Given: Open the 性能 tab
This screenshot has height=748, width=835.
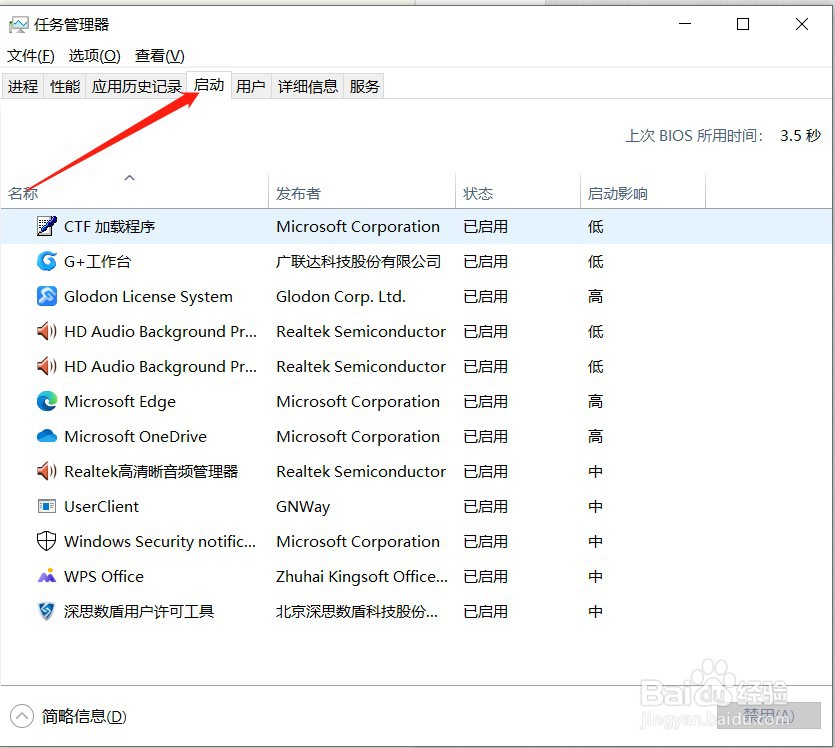Looking at the screenshot, I should [64, 86].
